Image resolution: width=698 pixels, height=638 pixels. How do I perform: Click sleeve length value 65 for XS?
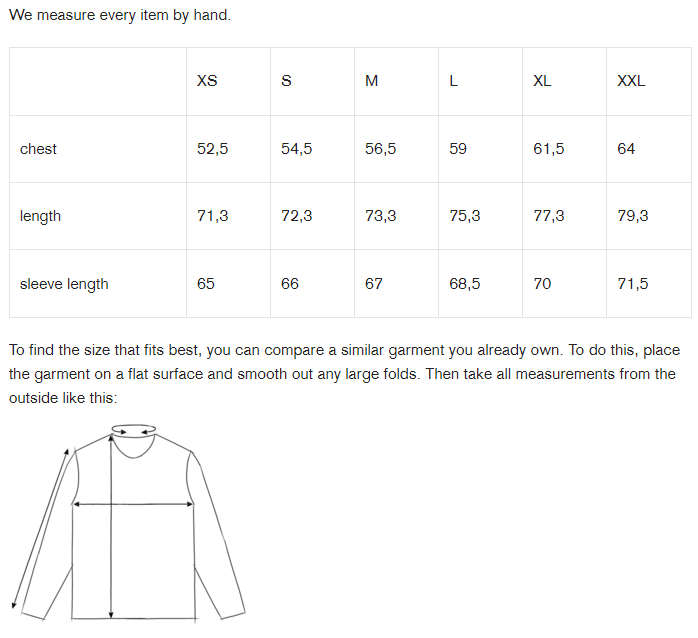coord(206,284)
